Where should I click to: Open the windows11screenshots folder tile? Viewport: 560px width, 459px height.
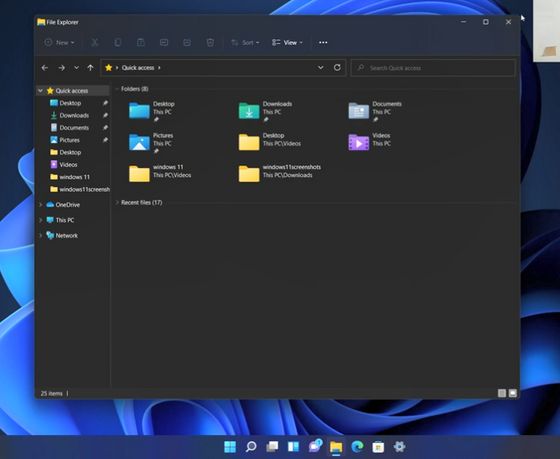pos(280,173)
